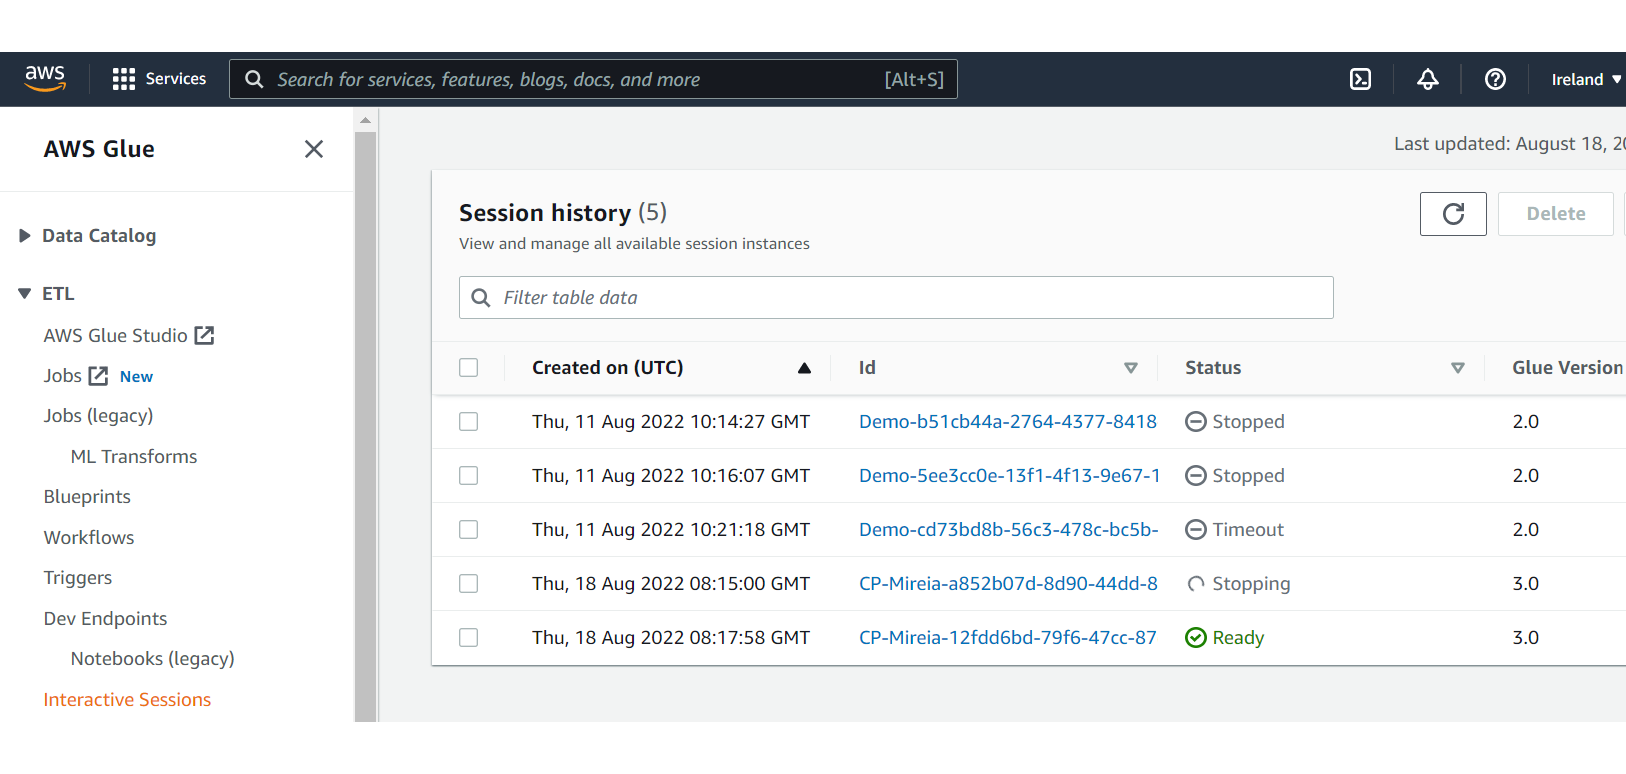
Task: Open Interactive Sessions in the sidebar
Action: 127,700
